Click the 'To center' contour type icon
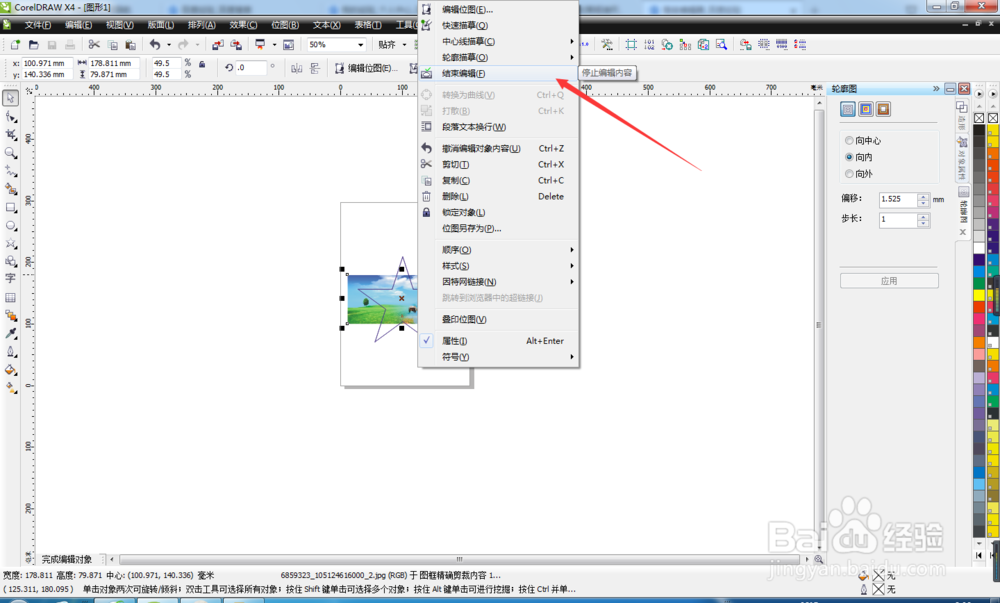Viewport: 1000px width, 603px height. 848,110
